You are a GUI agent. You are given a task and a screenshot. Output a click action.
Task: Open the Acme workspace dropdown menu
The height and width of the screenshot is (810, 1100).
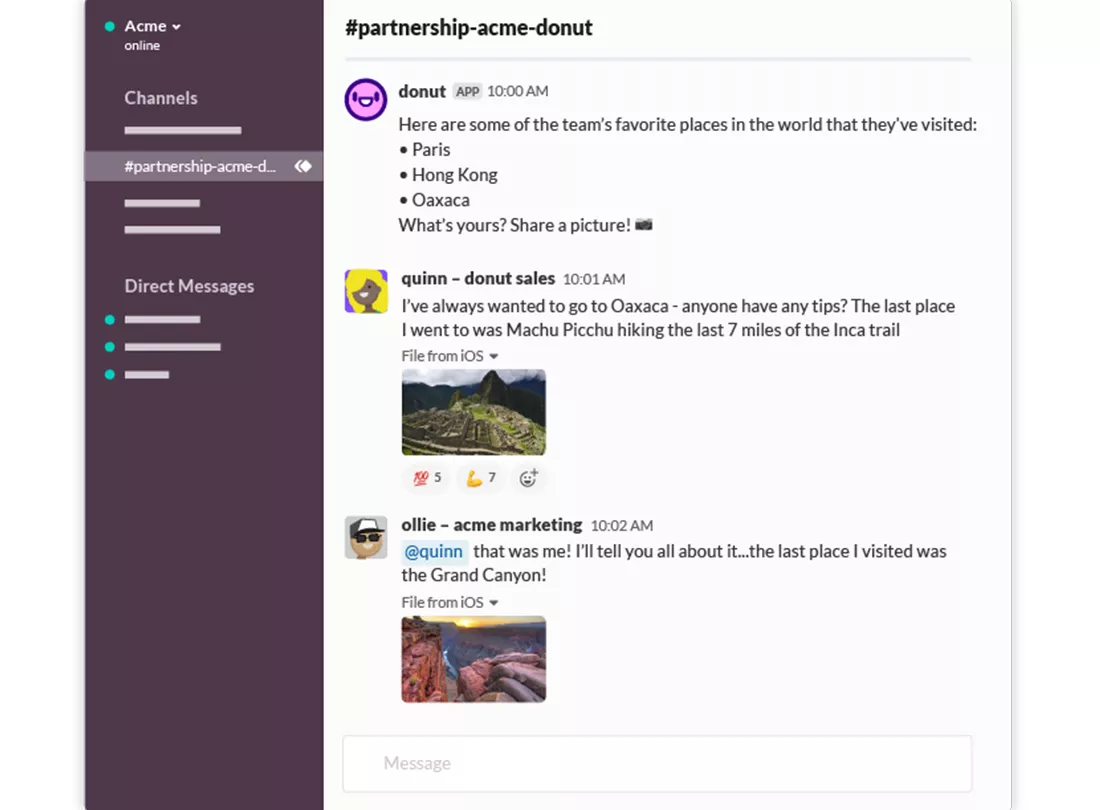152,27
